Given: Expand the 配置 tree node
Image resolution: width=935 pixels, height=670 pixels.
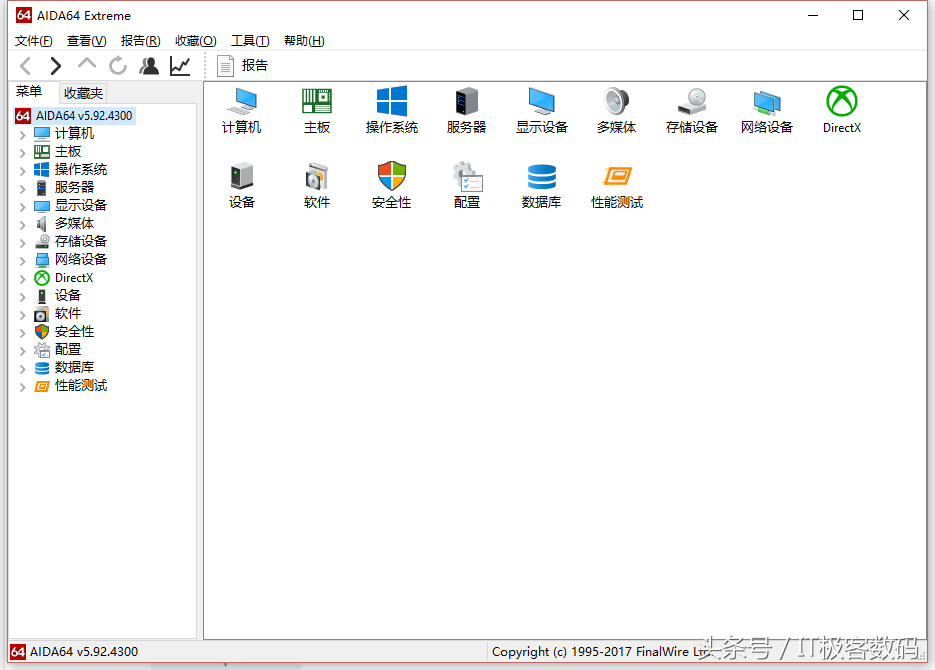Looking at the screenshot, I should pos(23,350).
